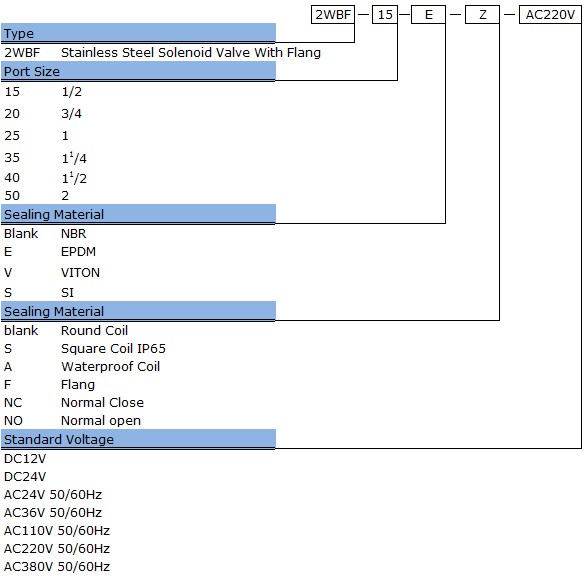Screen dimensions: 586x576
Task: Click the 1/2 port size row
Action: (x=43, y=91)
